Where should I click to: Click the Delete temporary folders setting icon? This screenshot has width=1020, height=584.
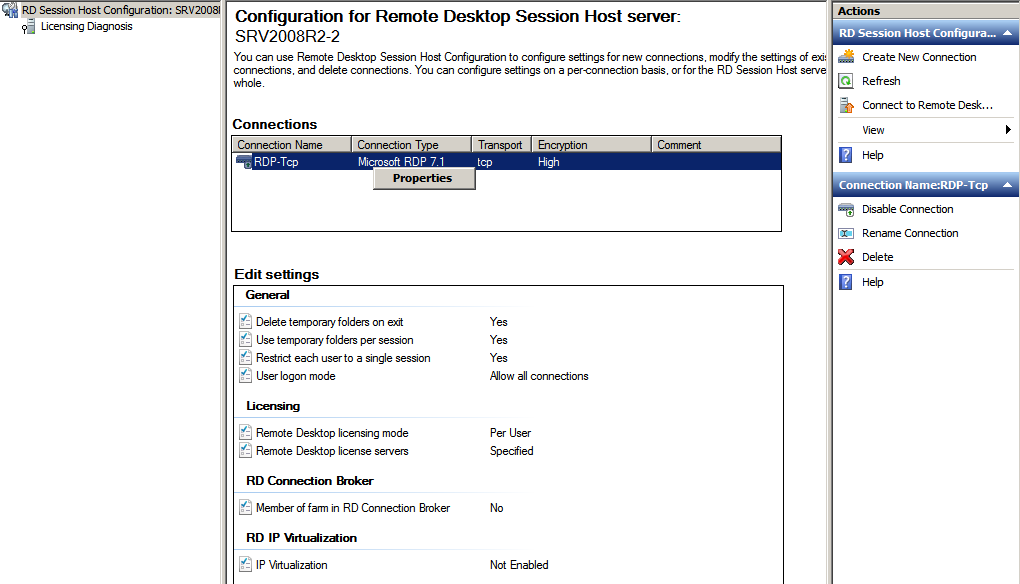click(245, 321)
